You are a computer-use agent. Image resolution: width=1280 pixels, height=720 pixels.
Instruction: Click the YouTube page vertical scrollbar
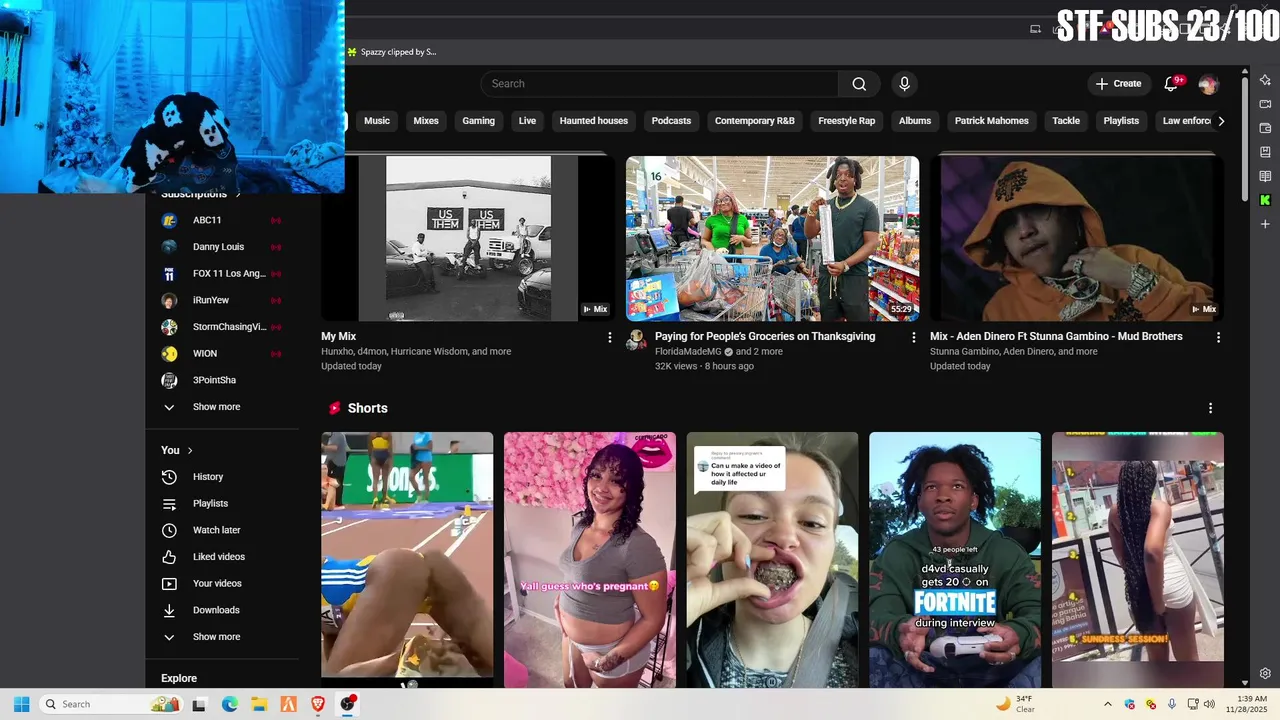tap(1245, 140)
